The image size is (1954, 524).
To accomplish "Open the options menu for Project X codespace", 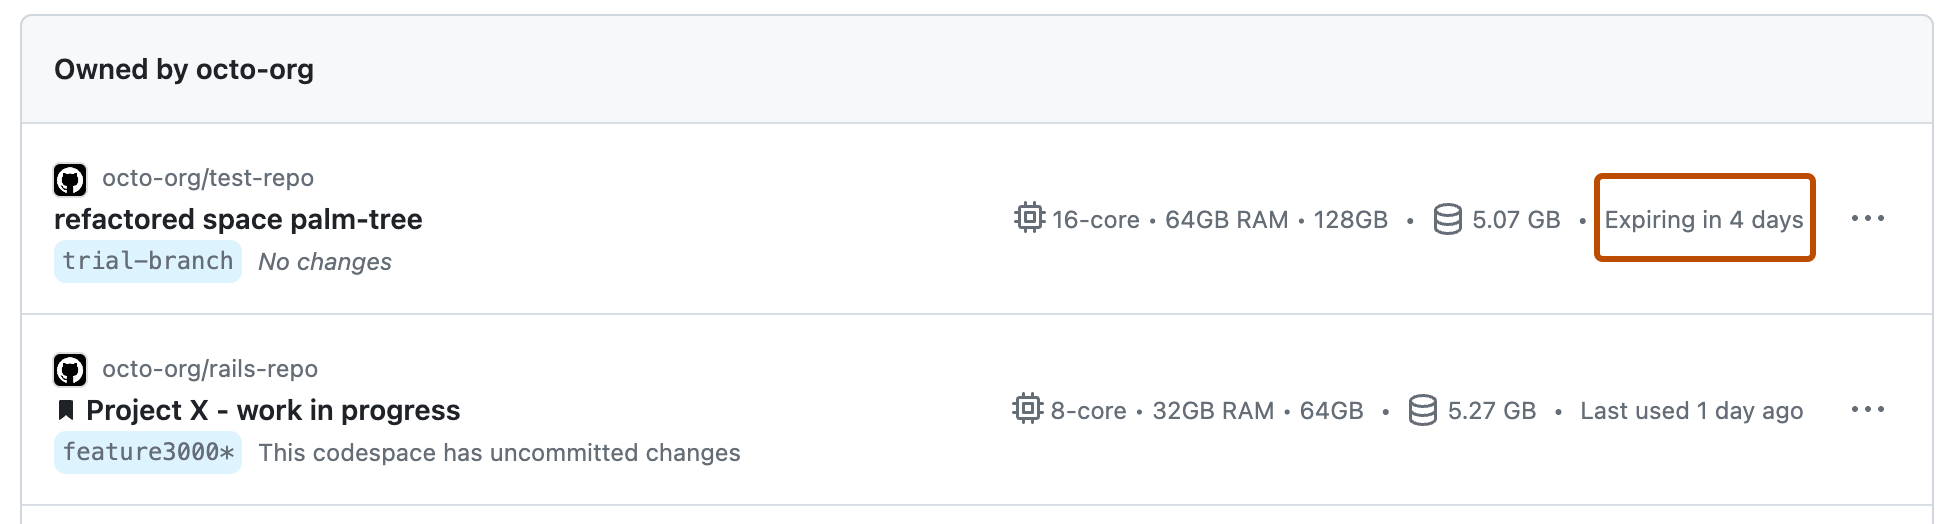I will 1867,409.
